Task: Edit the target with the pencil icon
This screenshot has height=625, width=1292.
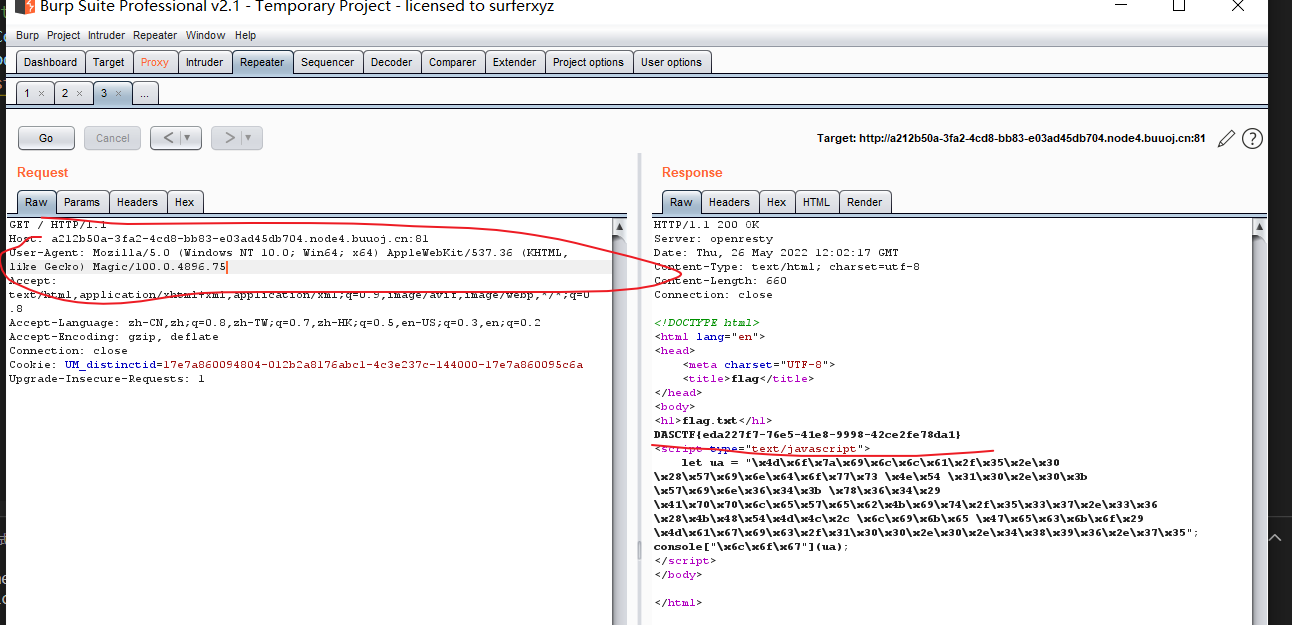Action: (x=1226, y=139)
